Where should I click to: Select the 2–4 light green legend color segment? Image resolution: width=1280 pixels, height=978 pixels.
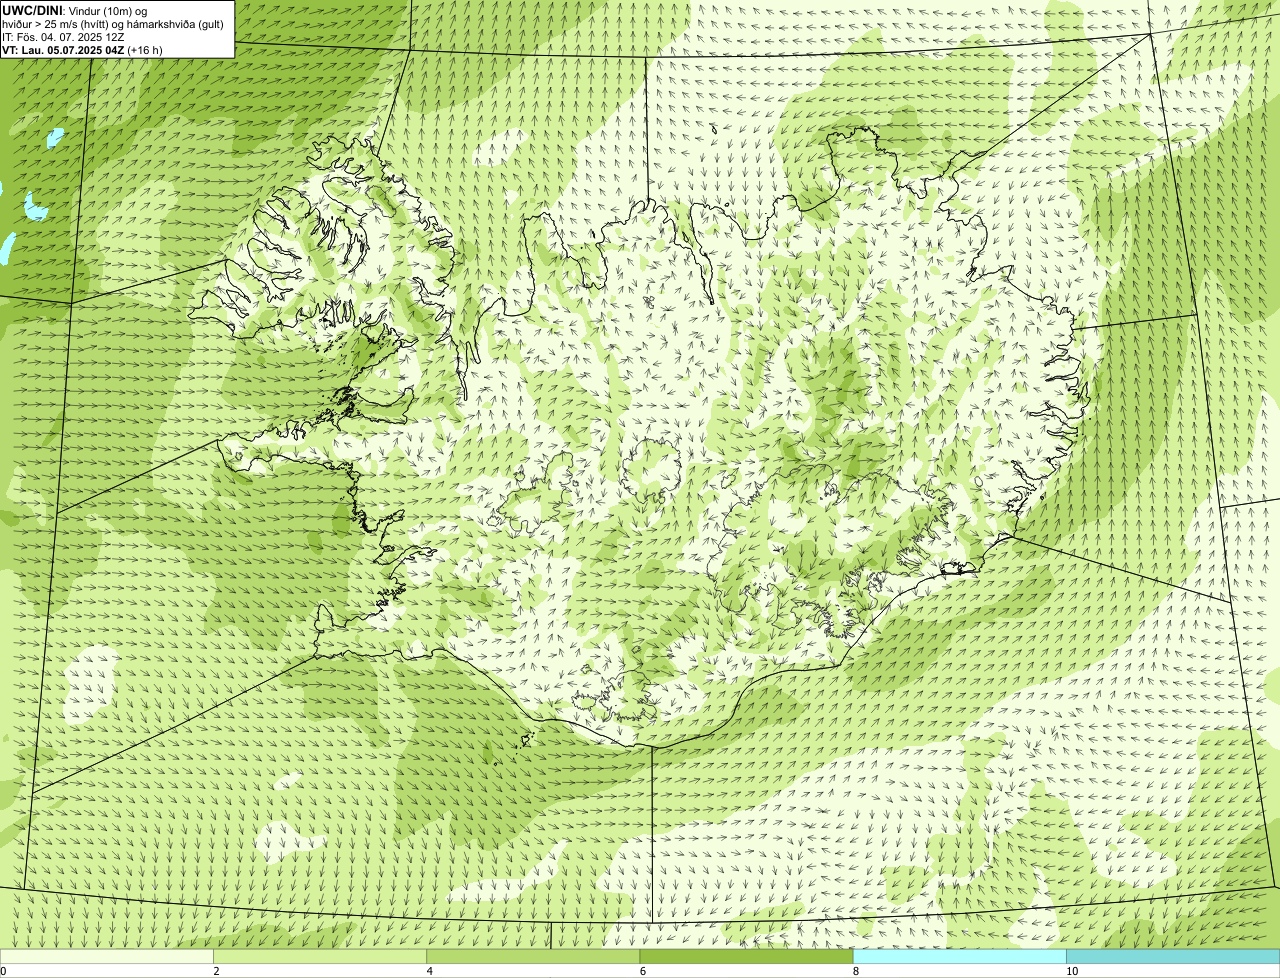tap(320, 956)
